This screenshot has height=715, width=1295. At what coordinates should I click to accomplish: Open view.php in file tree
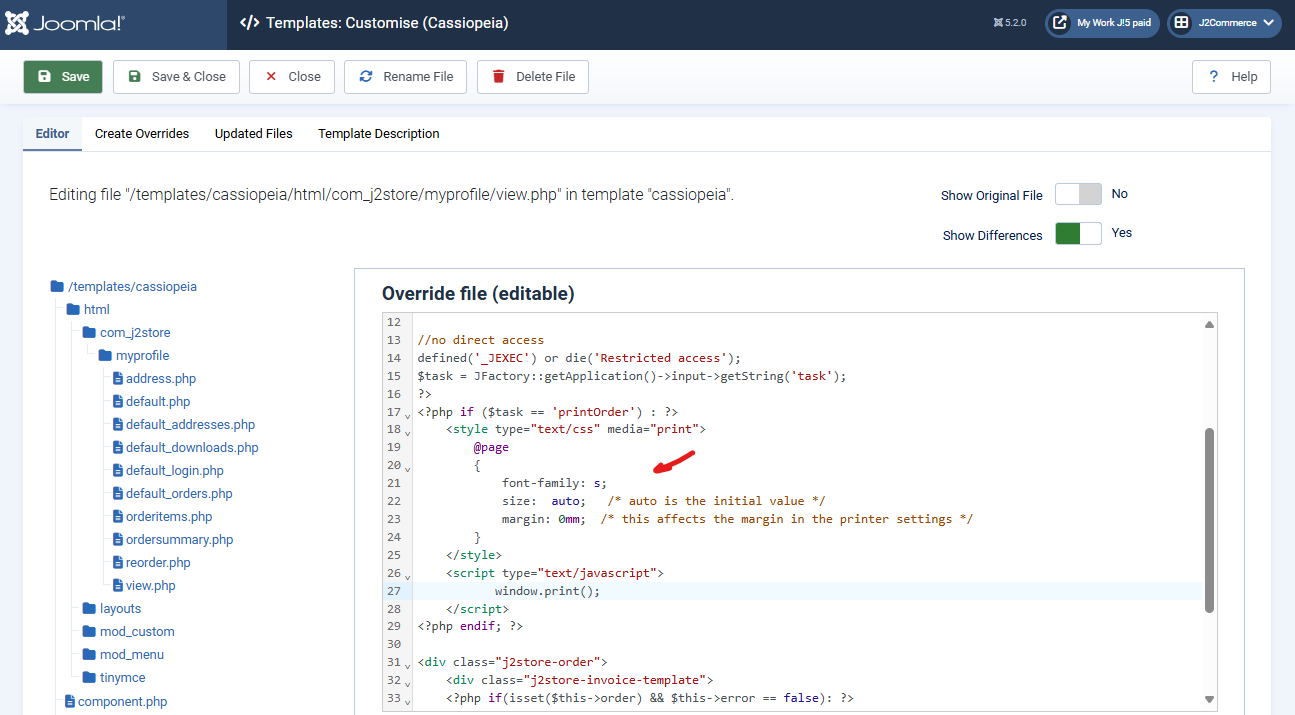point(144,586)
